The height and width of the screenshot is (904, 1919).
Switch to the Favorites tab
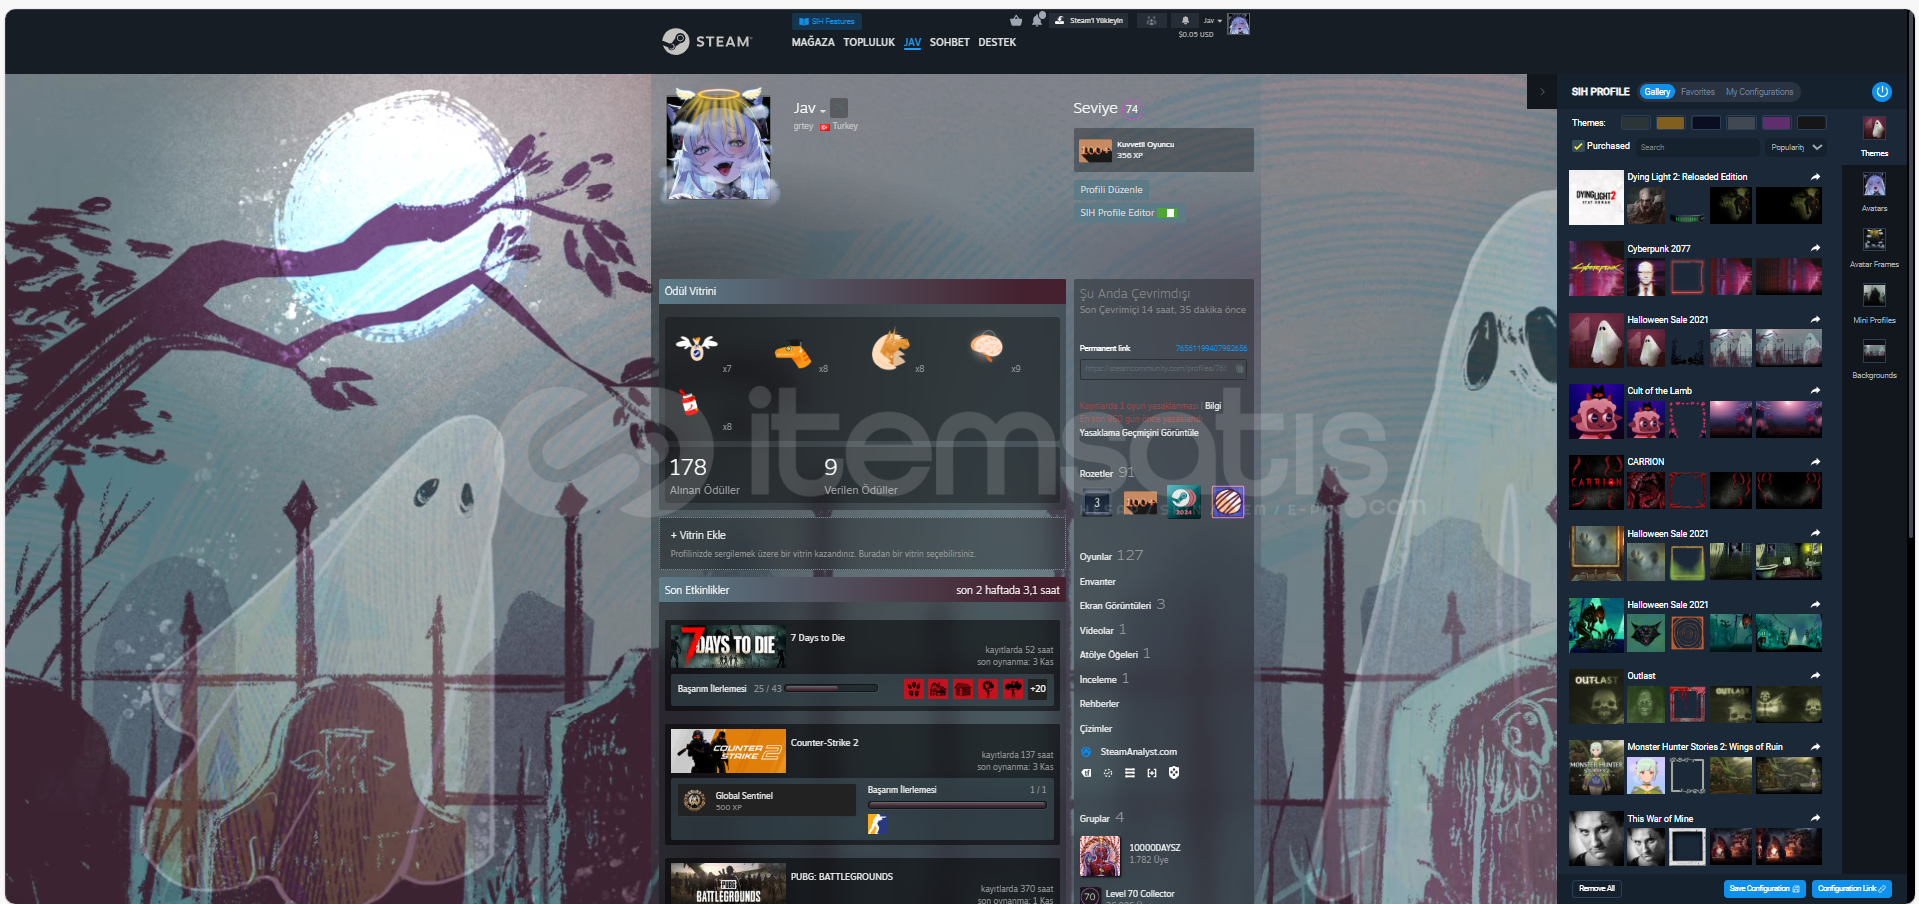point(1698,92)
